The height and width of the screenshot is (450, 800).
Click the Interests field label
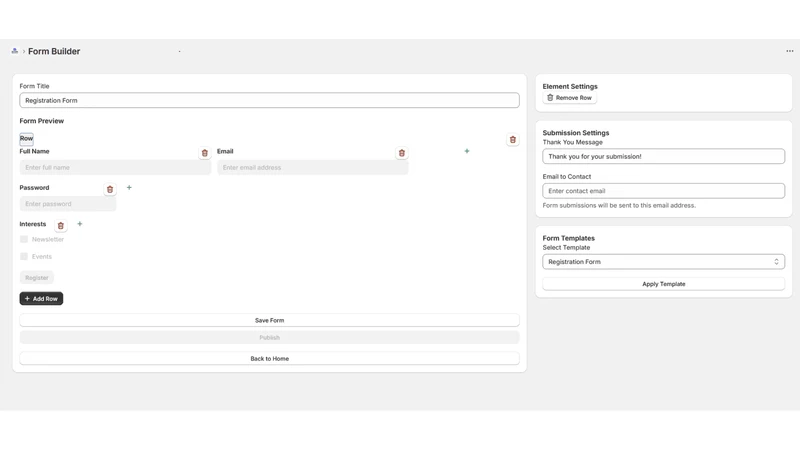pos(33,224)
